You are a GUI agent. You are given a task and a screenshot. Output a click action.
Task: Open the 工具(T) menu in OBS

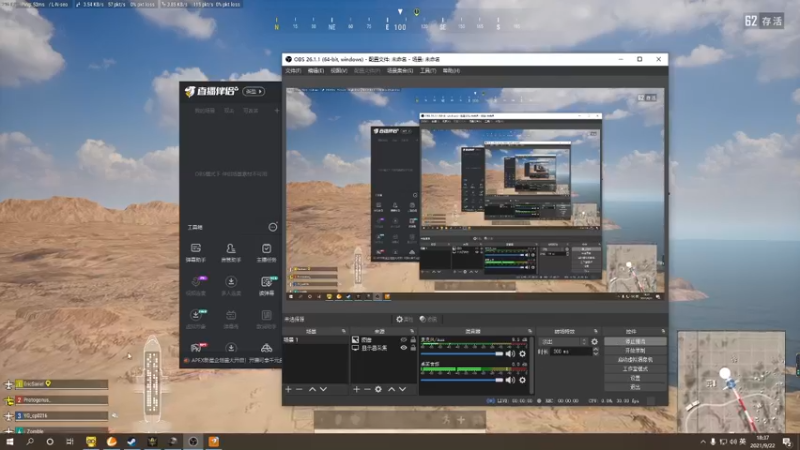pos(428,70)
